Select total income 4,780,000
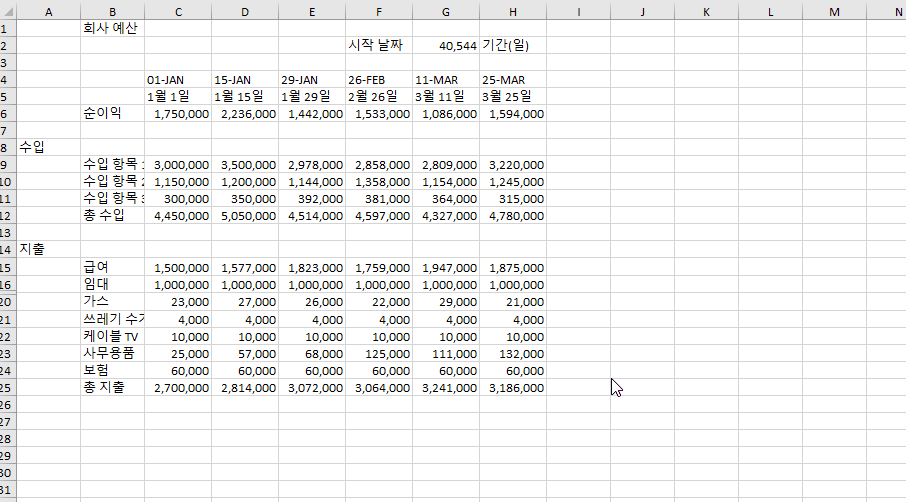Viewport: 906px width, 502px height. click(x=513, y=215)
